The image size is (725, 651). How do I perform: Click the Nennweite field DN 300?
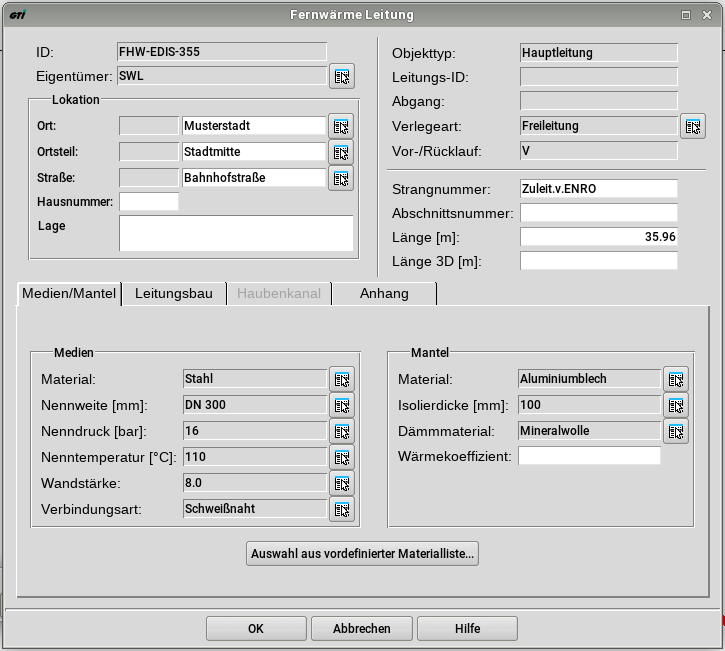255,405
